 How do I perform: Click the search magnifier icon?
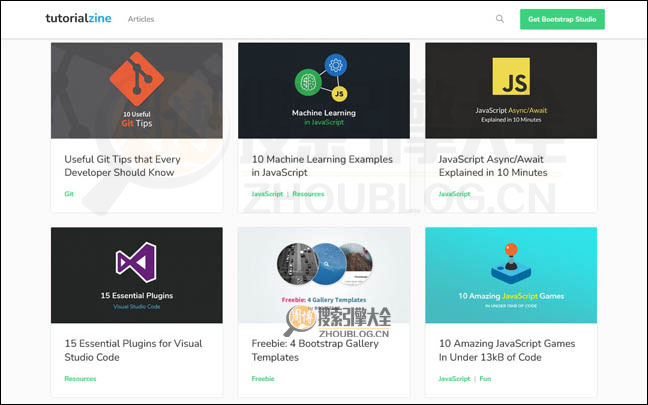500,19
